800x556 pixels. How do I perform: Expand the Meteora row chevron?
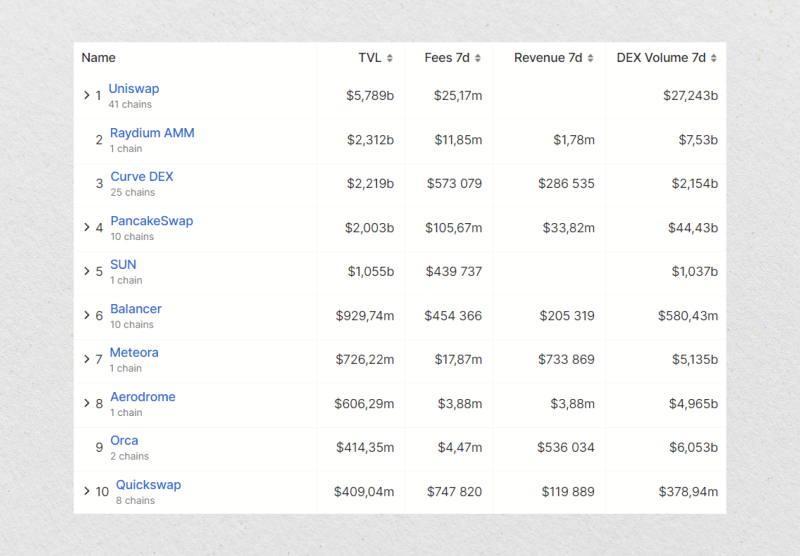(87, 359)
